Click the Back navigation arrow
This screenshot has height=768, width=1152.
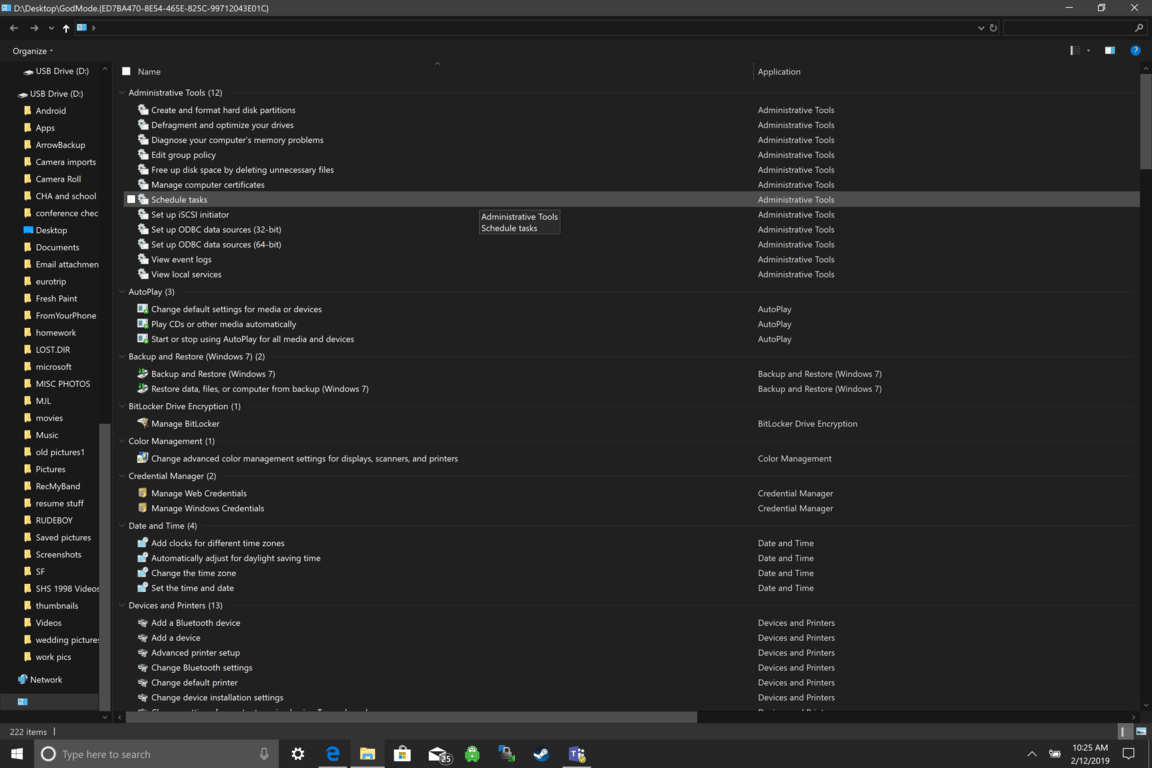14,28
